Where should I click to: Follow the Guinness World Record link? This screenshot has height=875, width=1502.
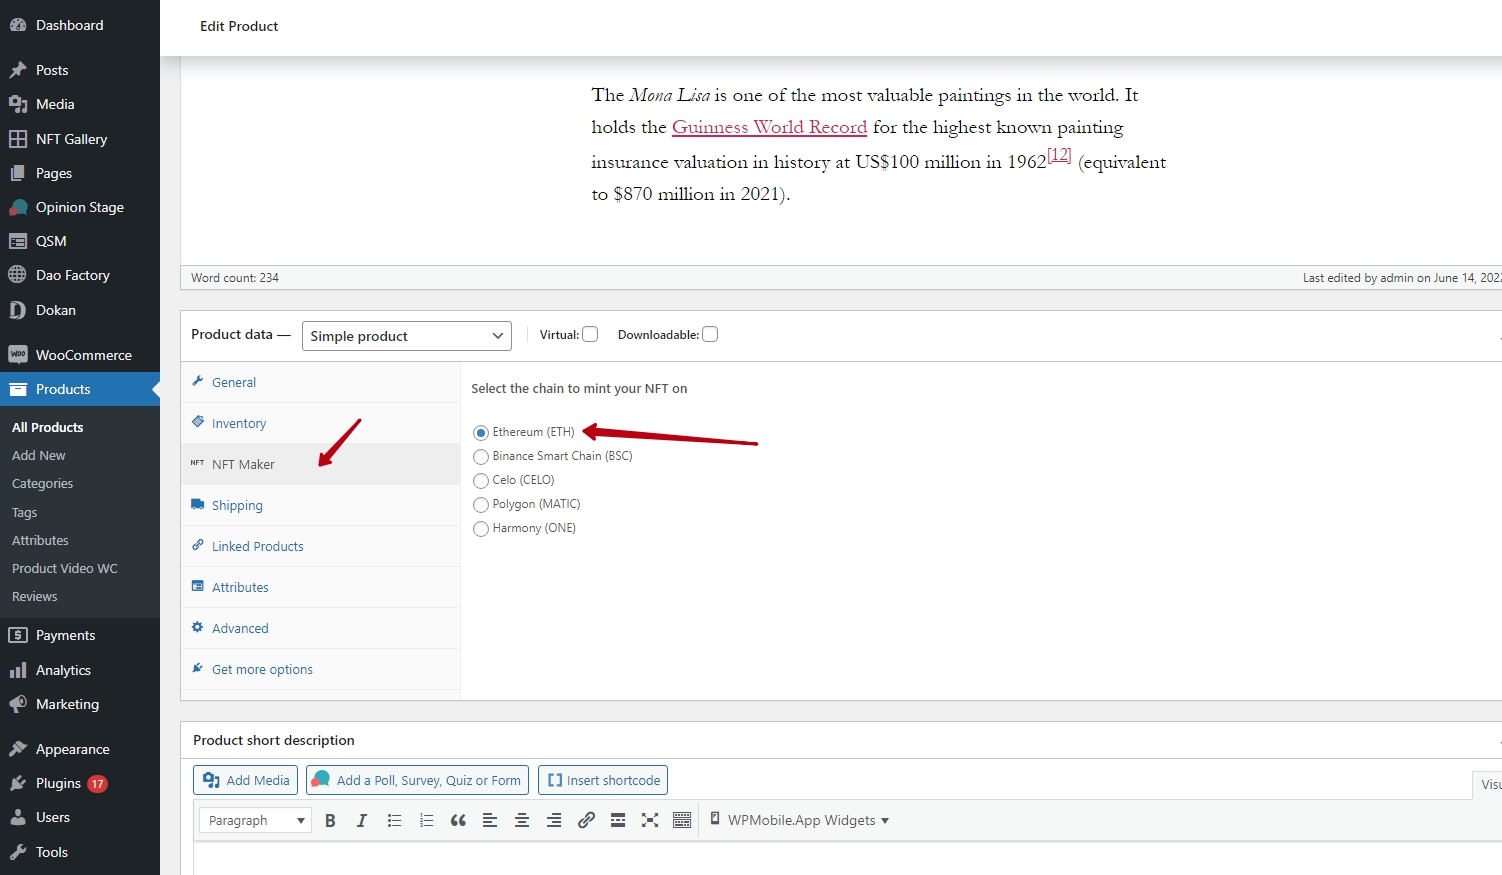point(769,127)
